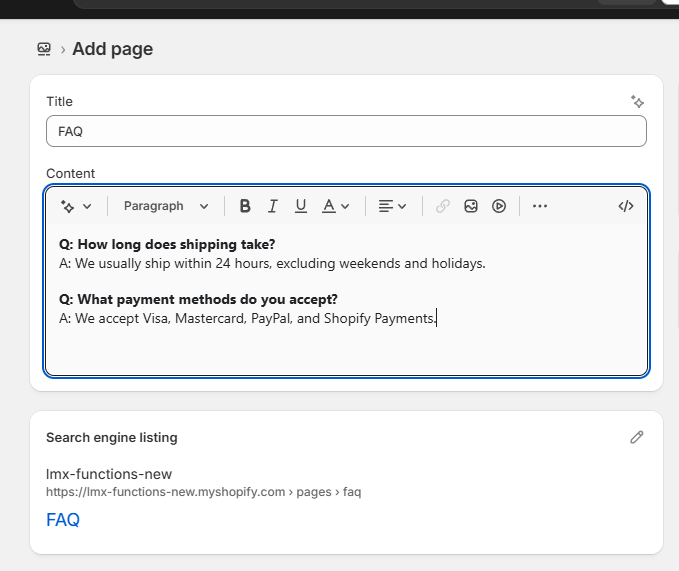679x571 pixels.
Task: Click the payment methods answer line
Action: (248, 318)
